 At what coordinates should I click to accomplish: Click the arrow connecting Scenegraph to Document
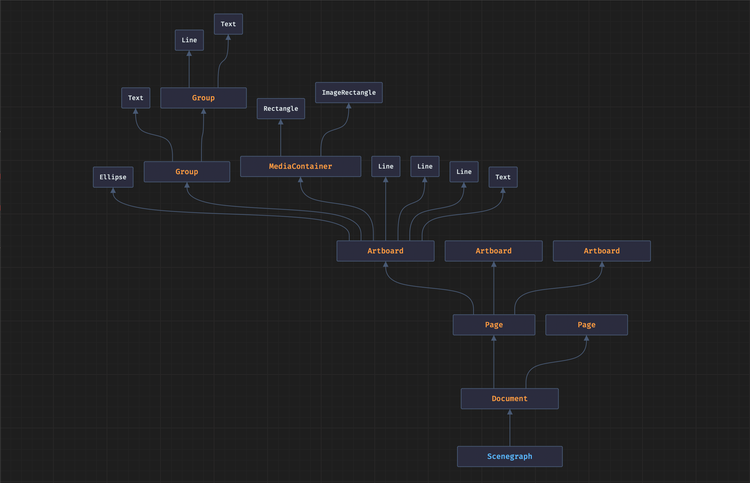(510, 428)
